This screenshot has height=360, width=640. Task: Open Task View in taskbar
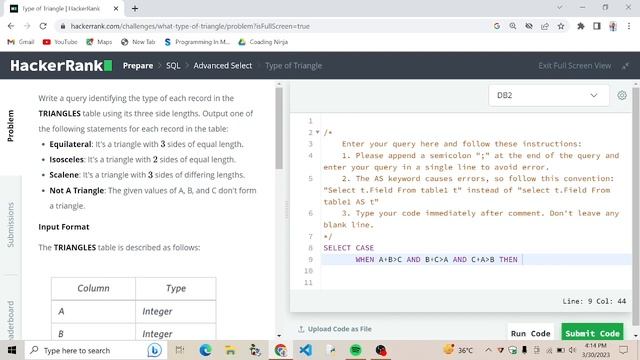point(180,350)
